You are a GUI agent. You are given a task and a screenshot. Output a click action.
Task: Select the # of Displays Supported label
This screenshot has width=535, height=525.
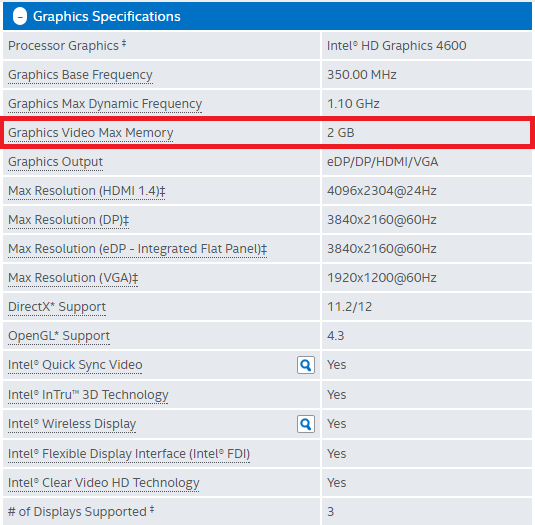coord(81,511)
